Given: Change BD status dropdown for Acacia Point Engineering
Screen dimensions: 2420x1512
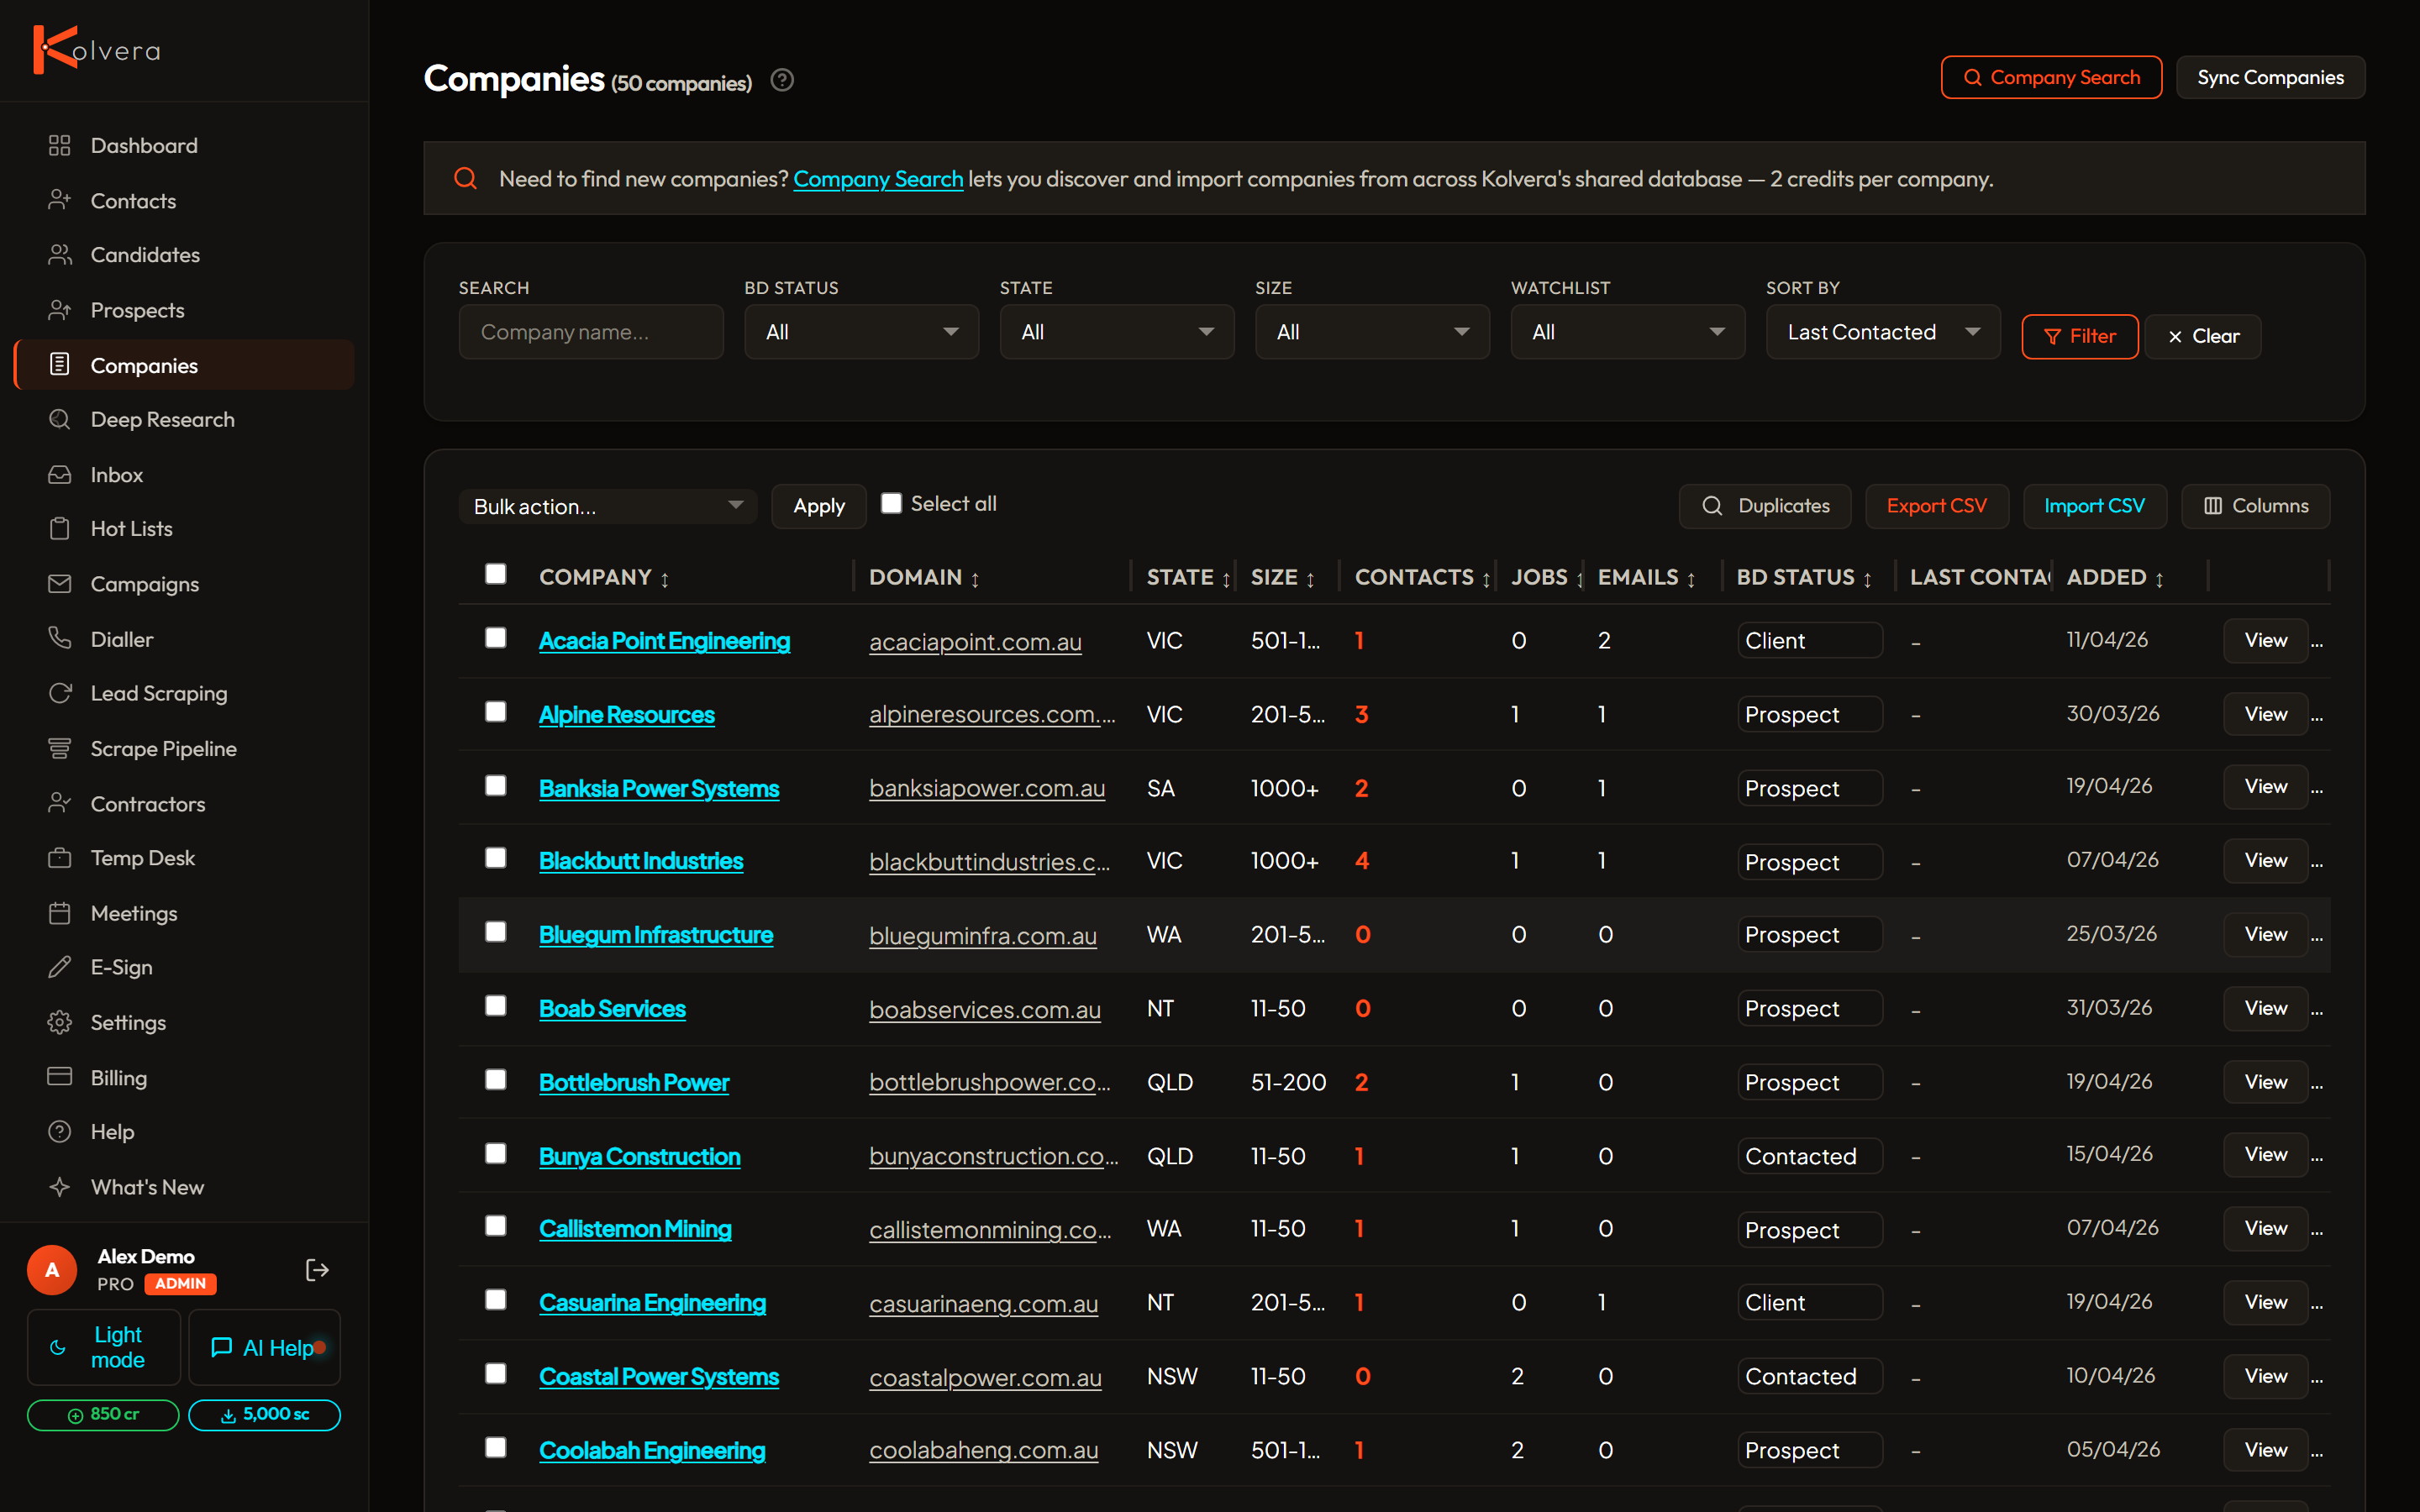Looking at the screenshot, I should [1810, 641].
